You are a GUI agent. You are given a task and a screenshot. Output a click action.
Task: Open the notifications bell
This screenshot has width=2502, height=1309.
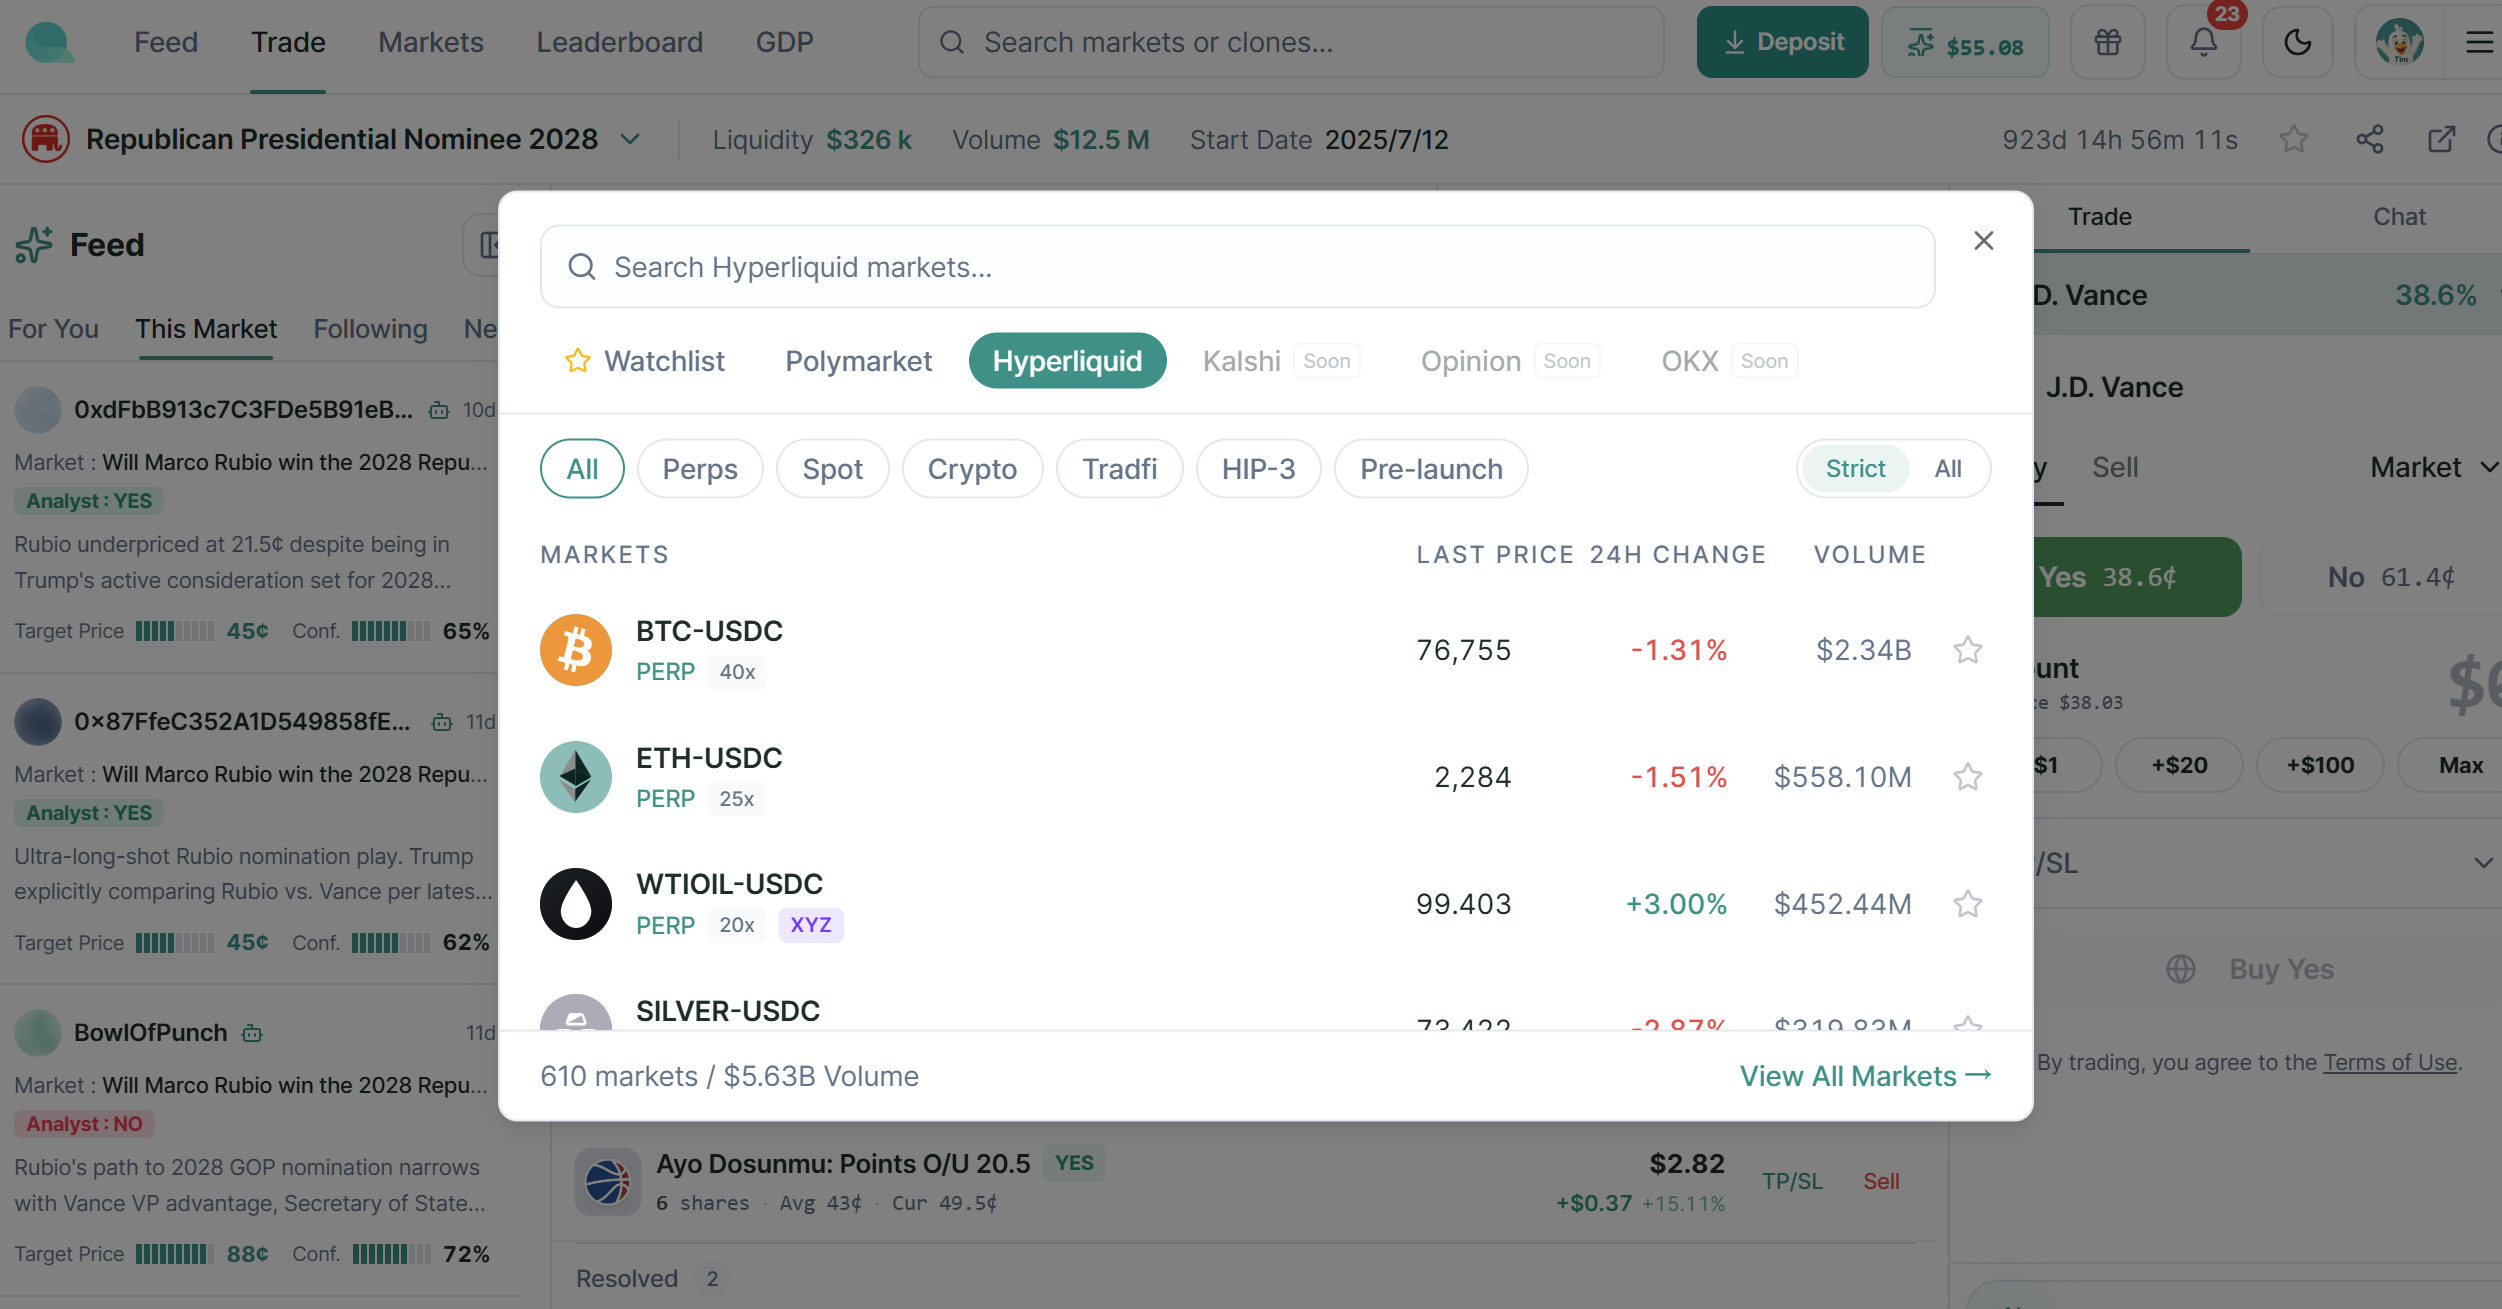coord(2203,42)
